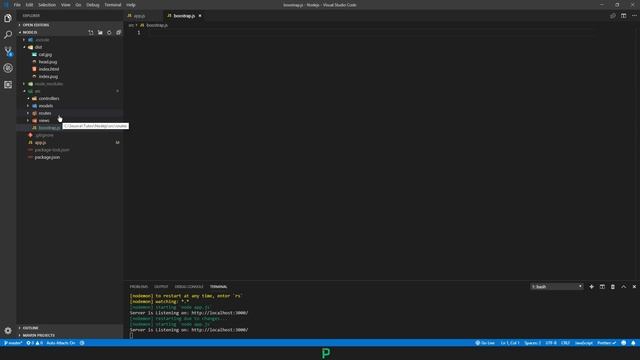Open Source Control view in activity bar
This screenshot has width=640, height=360.
(8, 51)
